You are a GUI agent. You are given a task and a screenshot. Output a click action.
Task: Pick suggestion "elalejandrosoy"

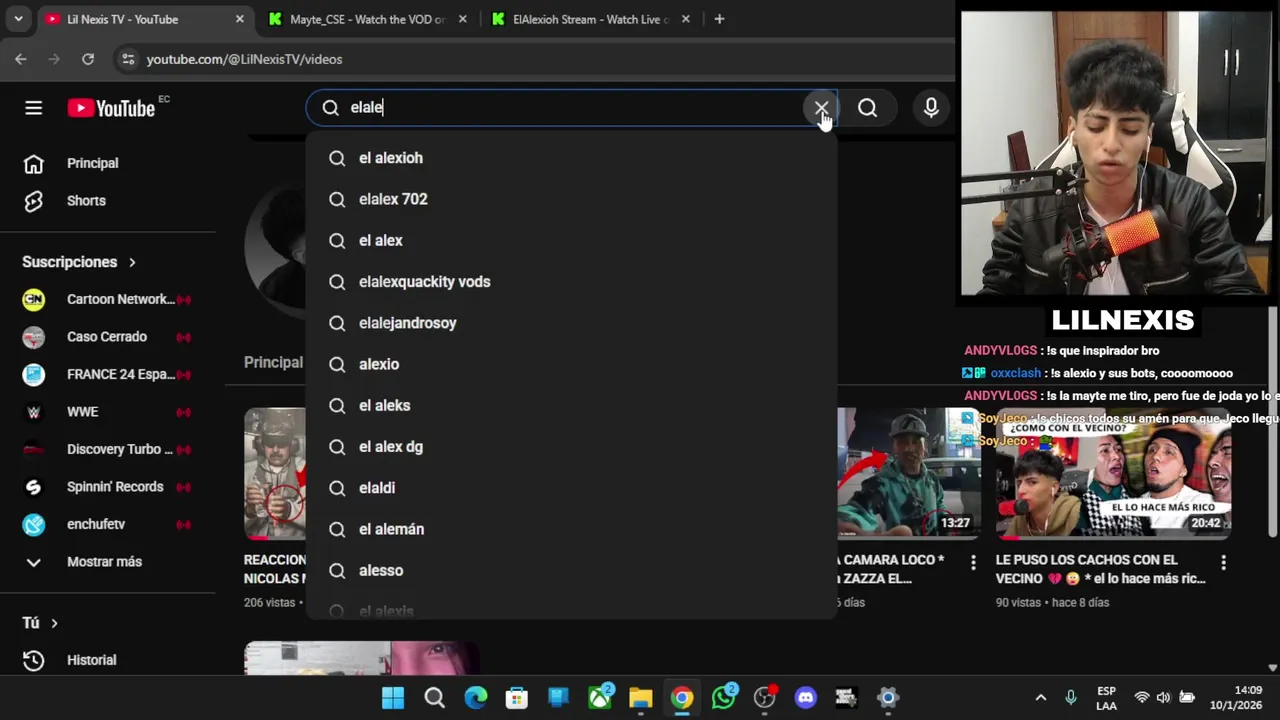tap(571, 323)
